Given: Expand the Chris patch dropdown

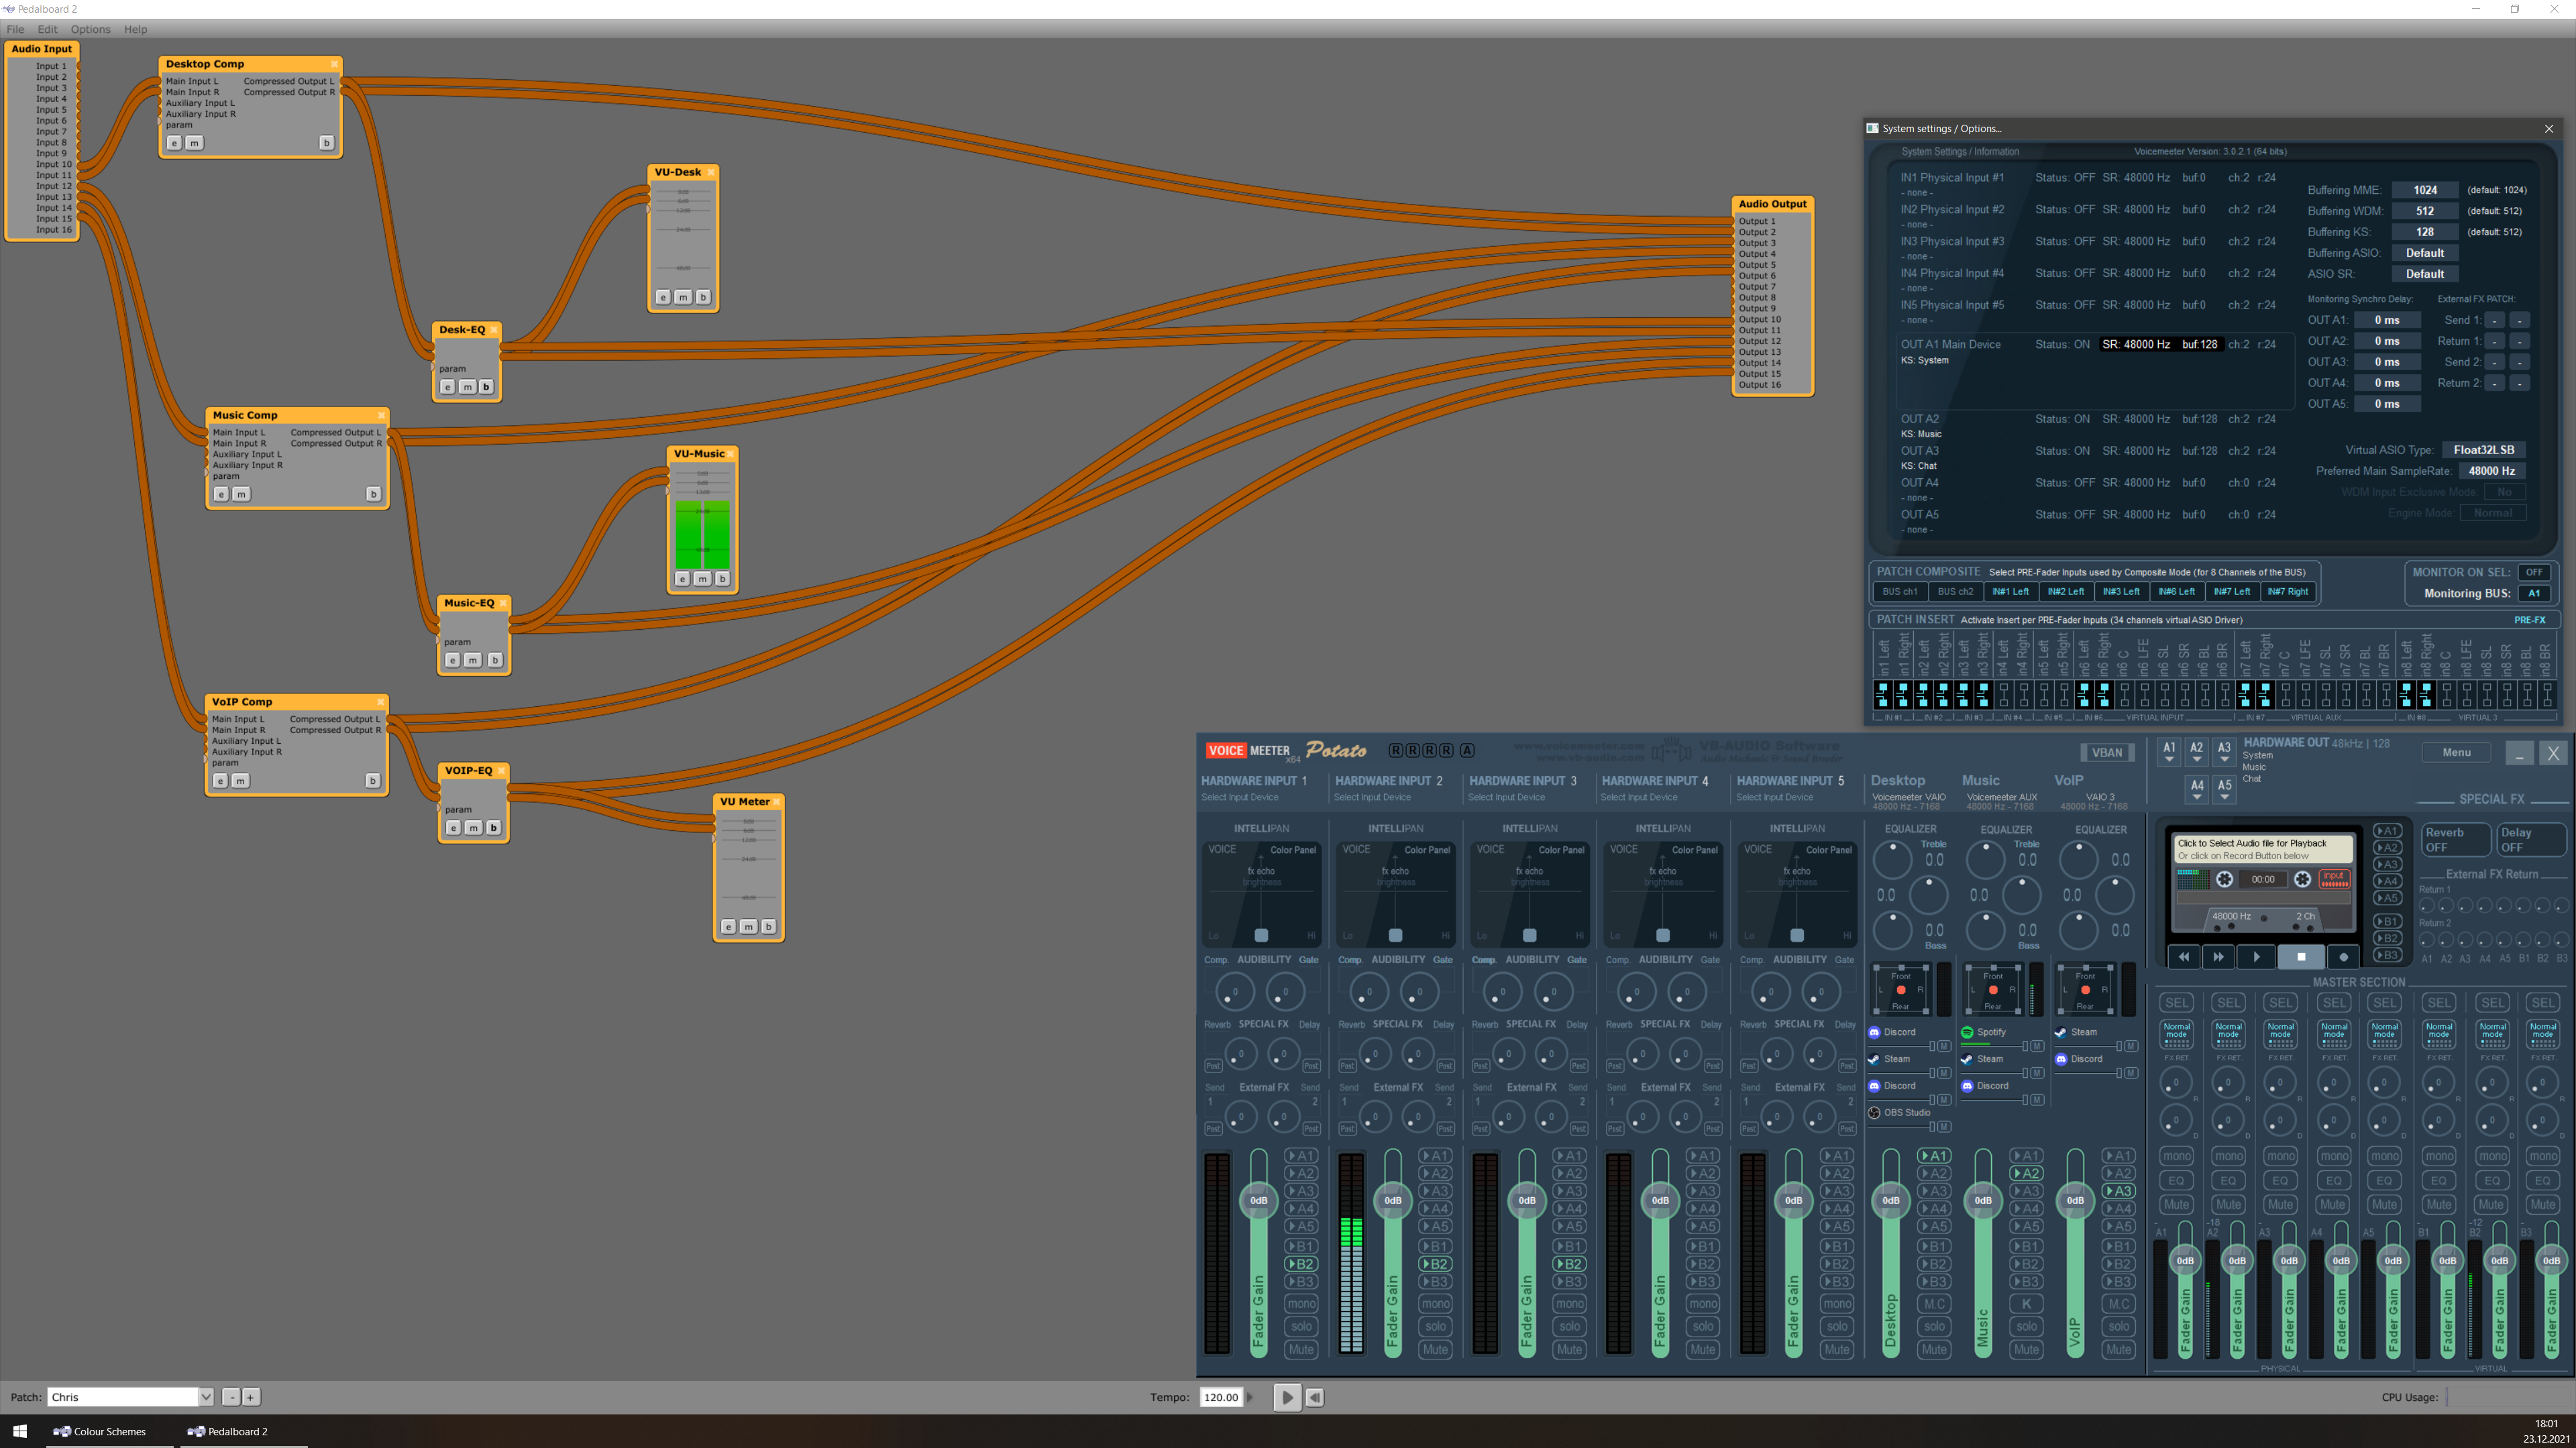Looking at the screenshot, I should [205, 1397].
